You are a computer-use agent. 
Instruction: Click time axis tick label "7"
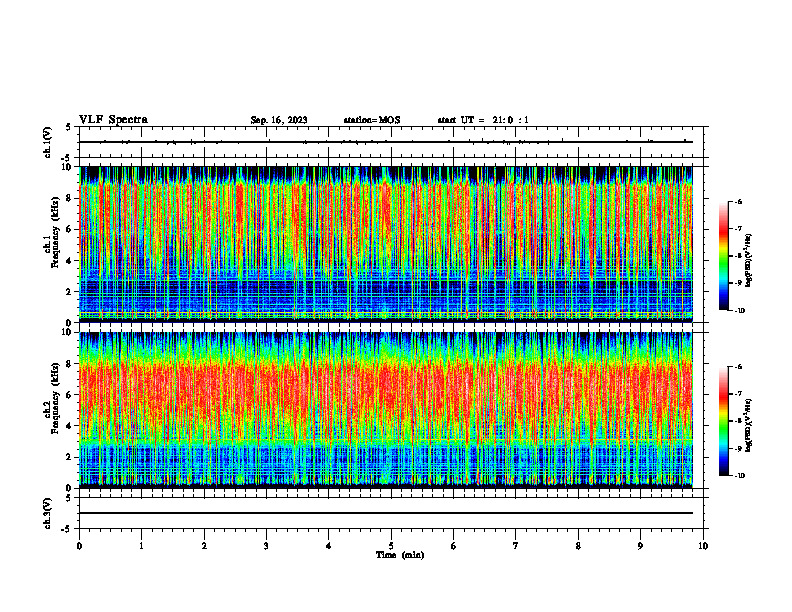pyautogui.click(x=516, y=546)
